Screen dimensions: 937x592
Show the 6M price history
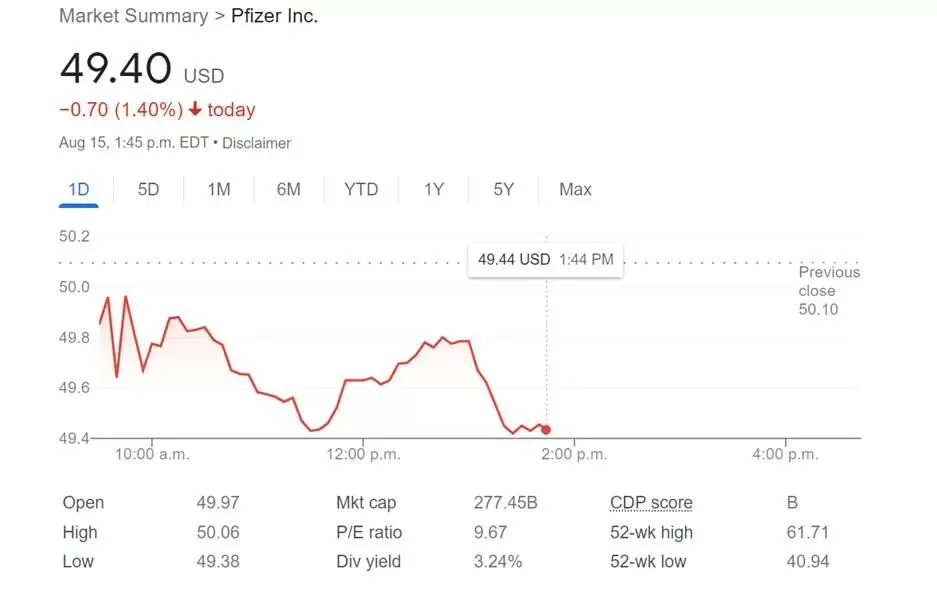click(x=289, y=190)
